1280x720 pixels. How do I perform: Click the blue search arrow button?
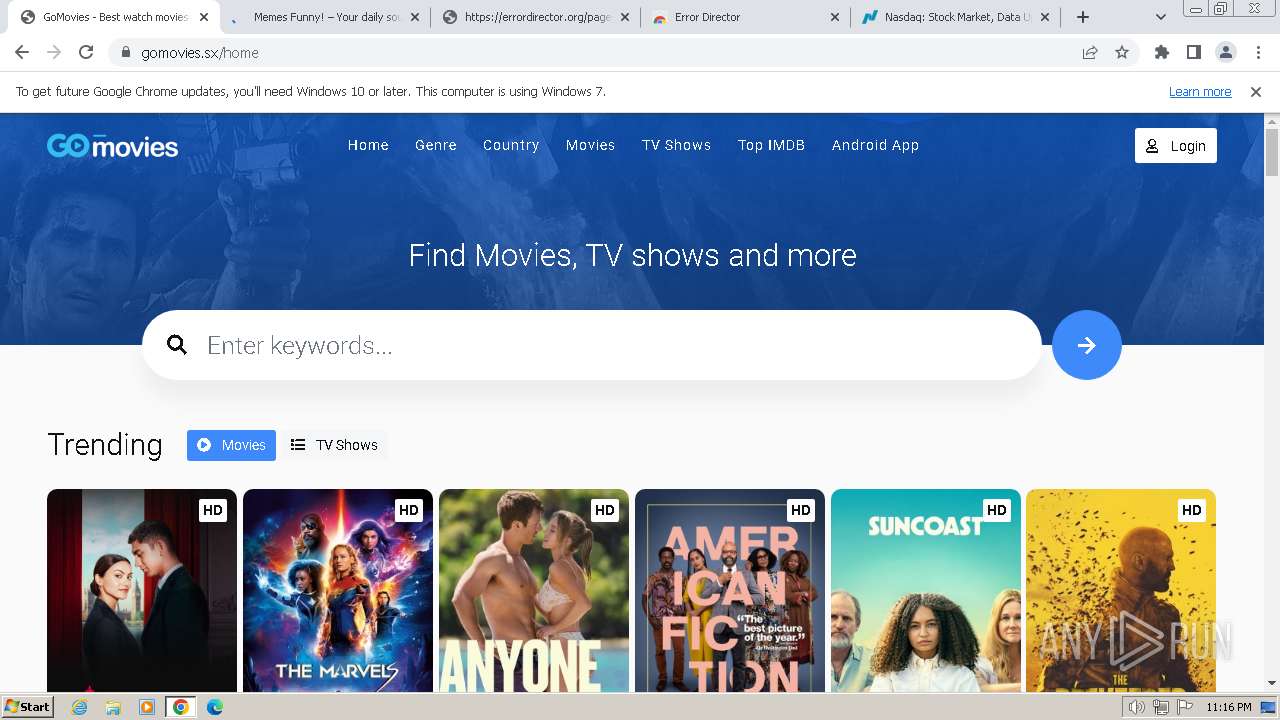[x=1086, y=345]
